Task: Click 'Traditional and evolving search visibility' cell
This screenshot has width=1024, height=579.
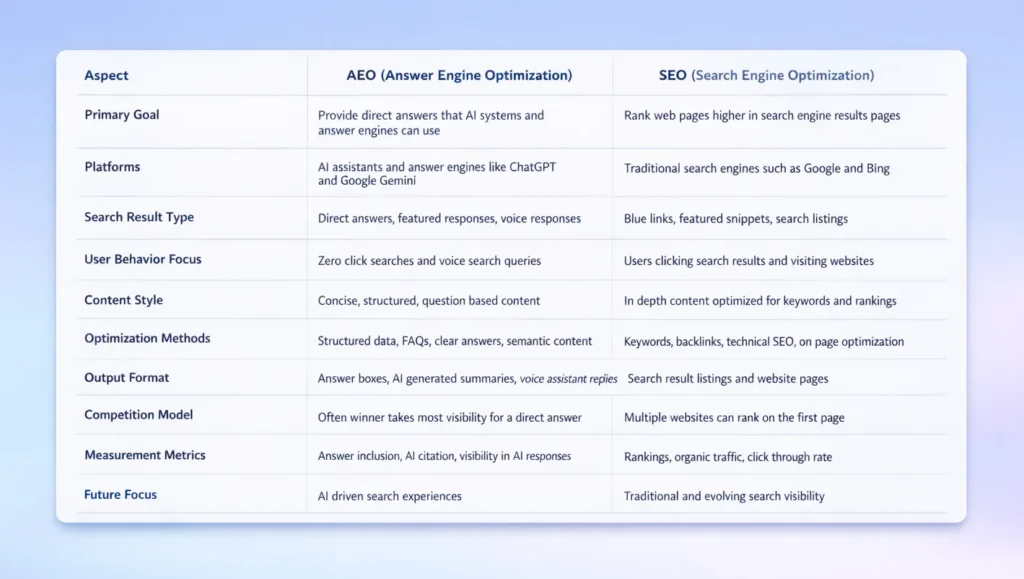Action: 724,496
